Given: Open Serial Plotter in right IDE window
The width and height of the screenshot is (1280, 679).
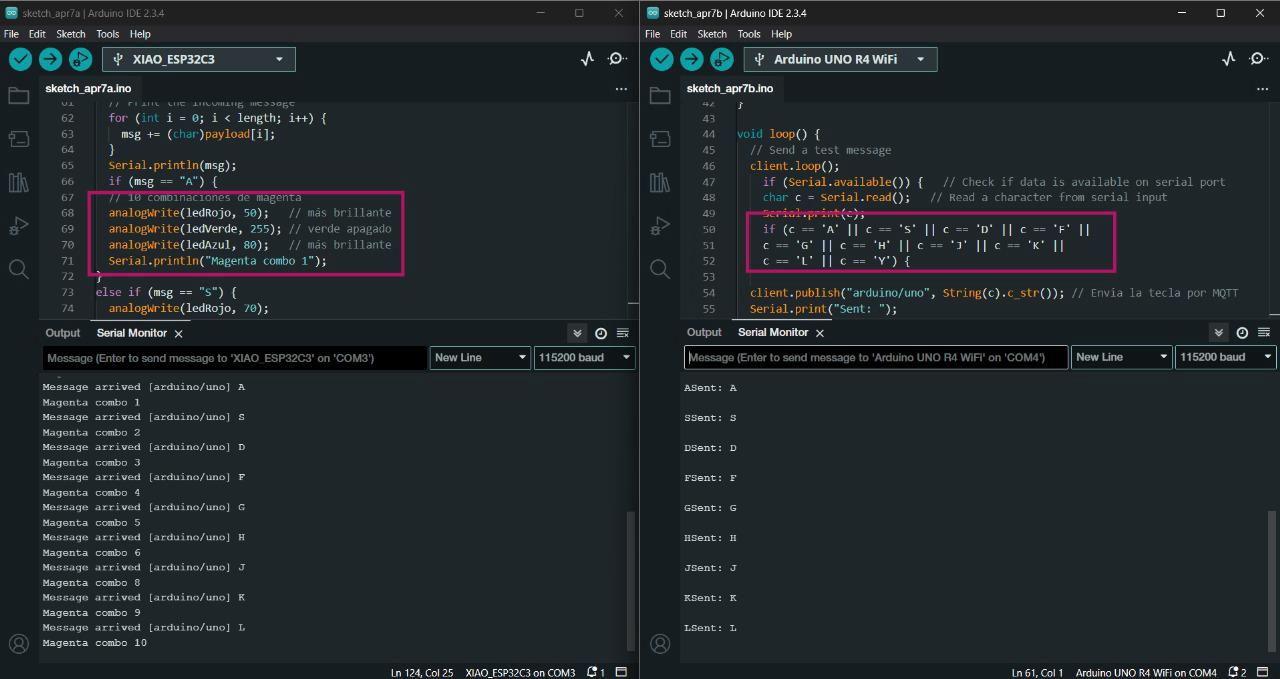Looking at the screenshot, I should click(1228, 59).
